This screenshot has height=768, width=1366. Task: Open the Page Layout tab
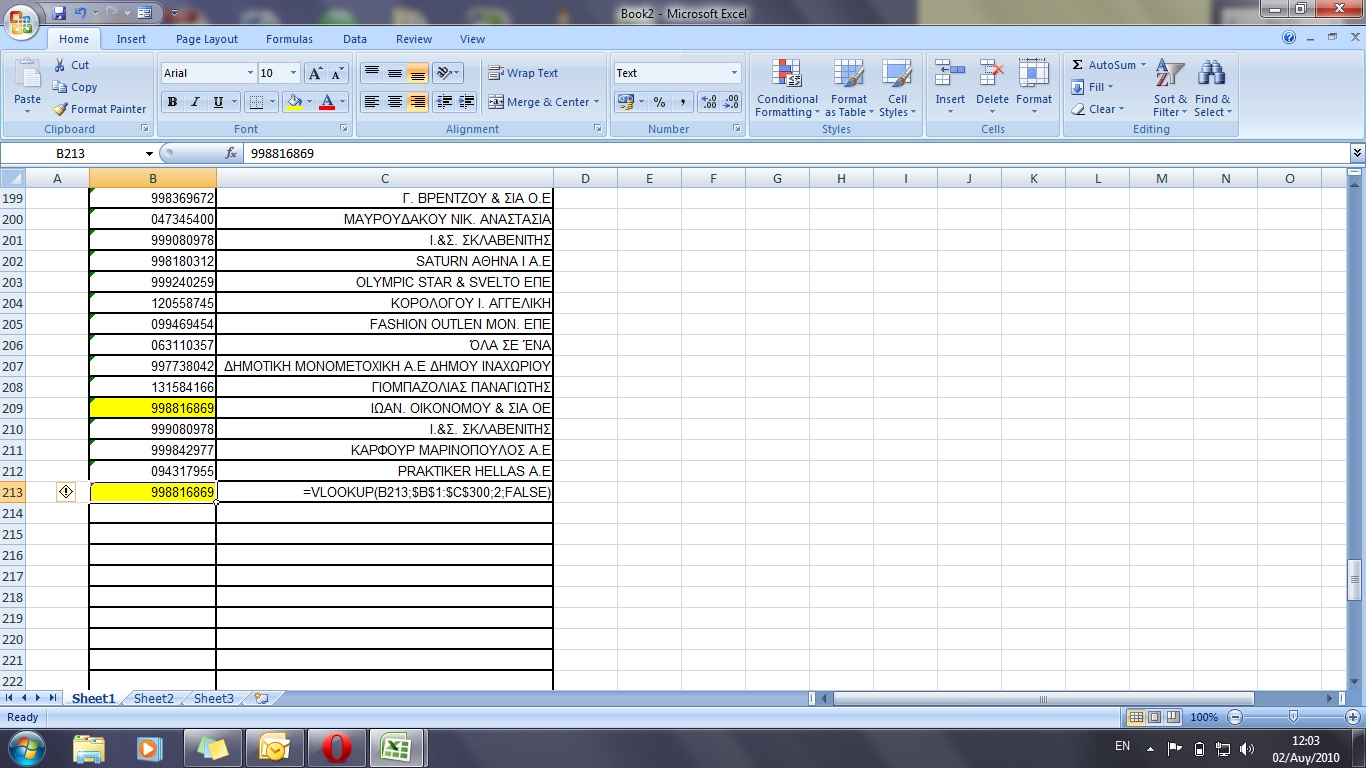pyautogui.click(x=207, y=39)
